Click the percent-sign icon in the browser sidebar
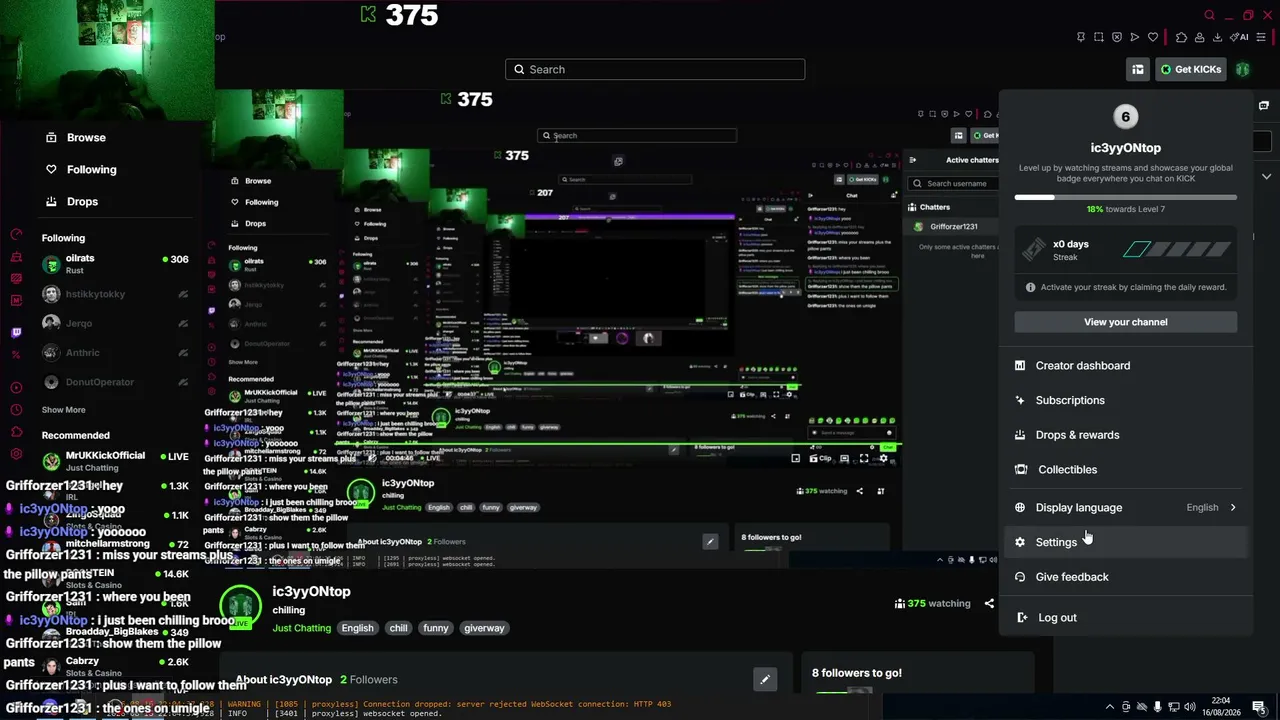The height and width of the screenshot is (720, 1280). pyautogui.click(x=16, y=355)
